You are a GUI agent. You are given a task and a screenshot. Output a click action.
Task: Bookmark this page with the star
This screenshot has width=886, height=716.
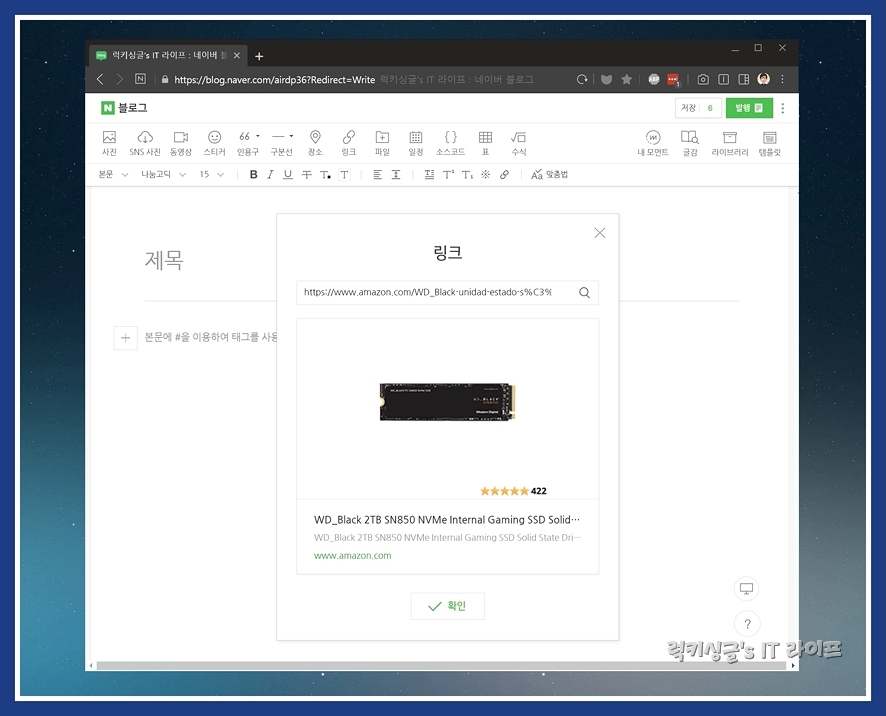[x=626, y=80]
